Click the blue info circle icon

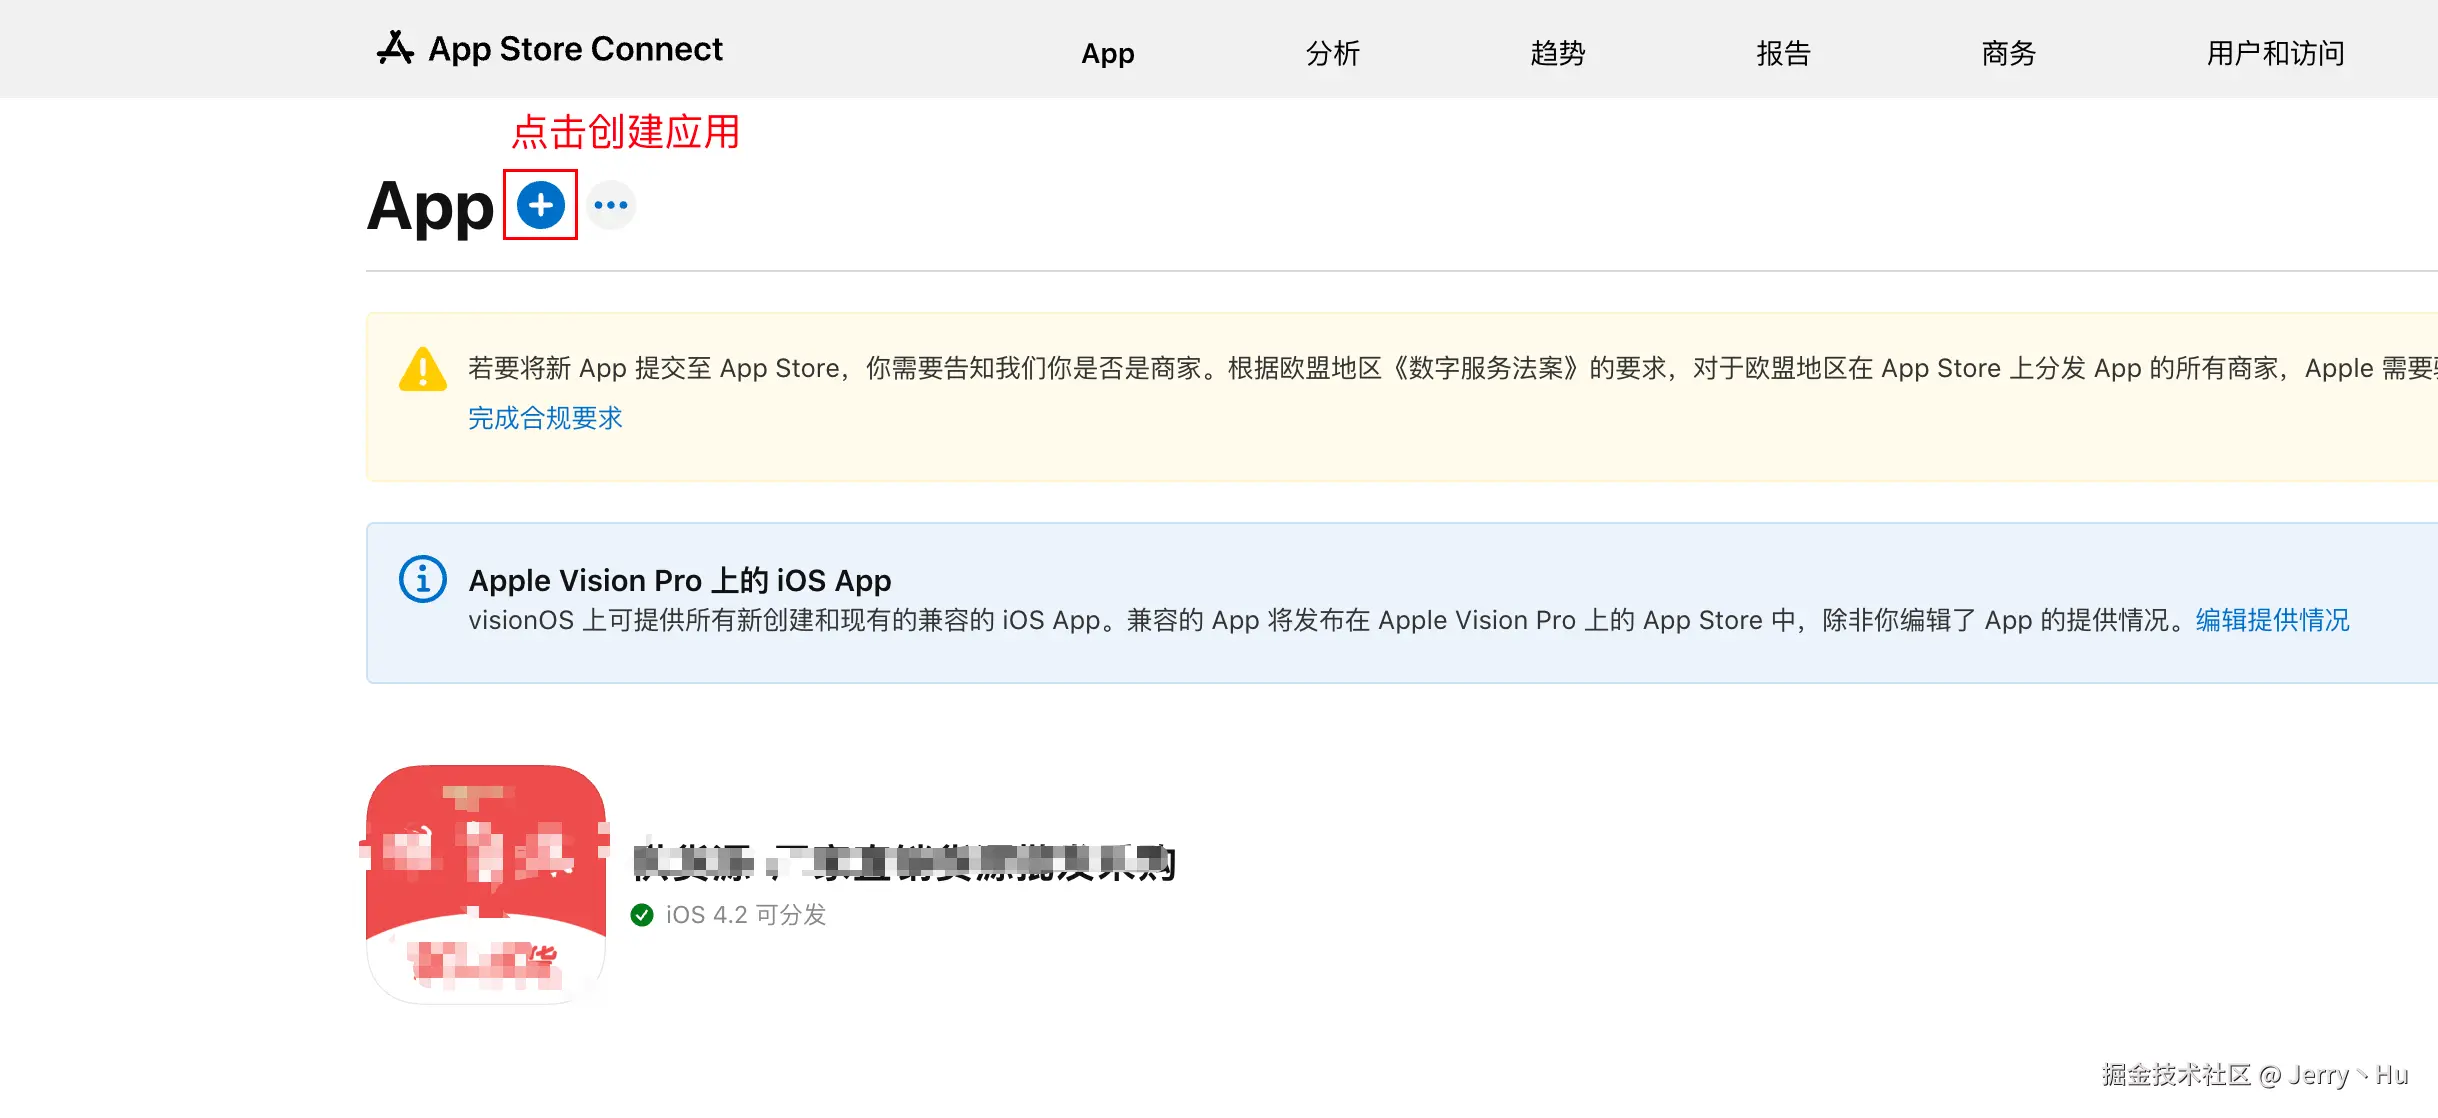point(423,579)
